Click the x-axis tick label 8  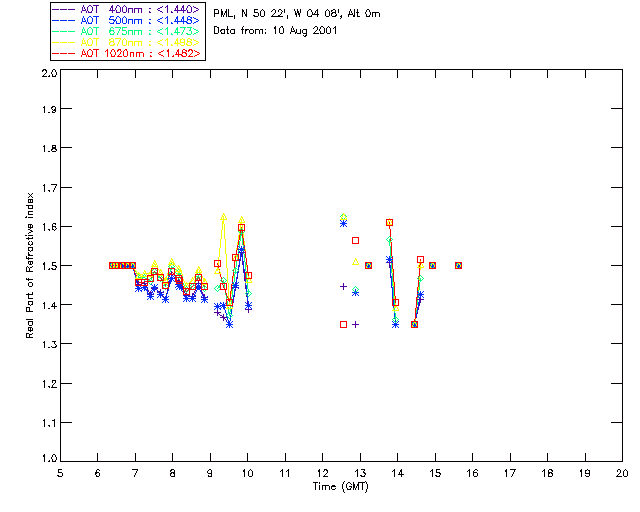click(x=173, y=473)
